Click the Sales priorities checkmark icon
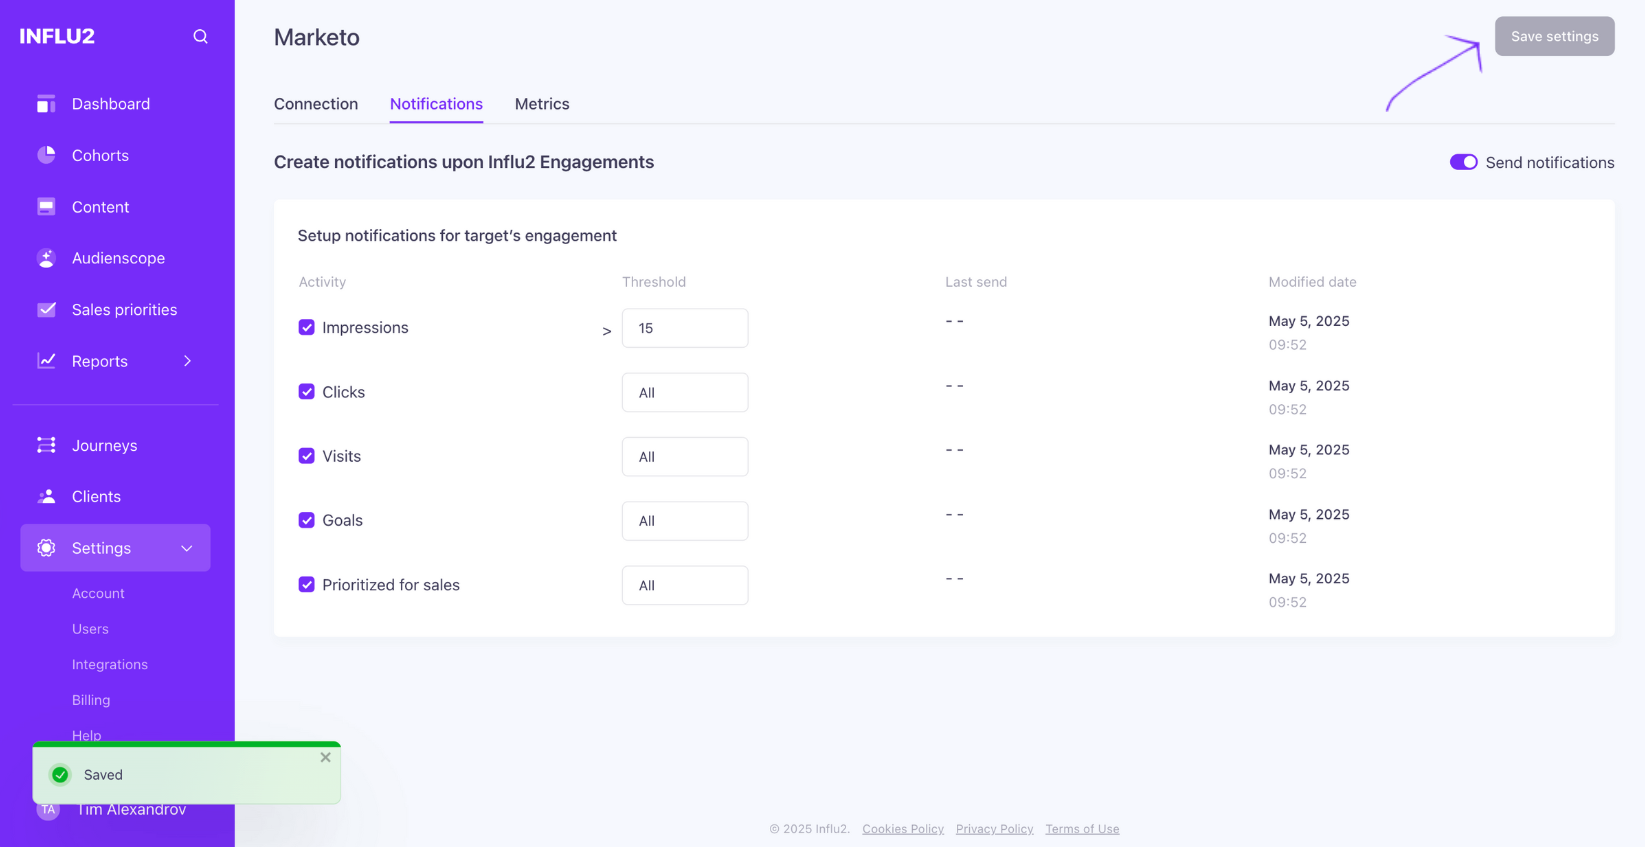This screenshot has width=1645, height=847. pos(46,310)
